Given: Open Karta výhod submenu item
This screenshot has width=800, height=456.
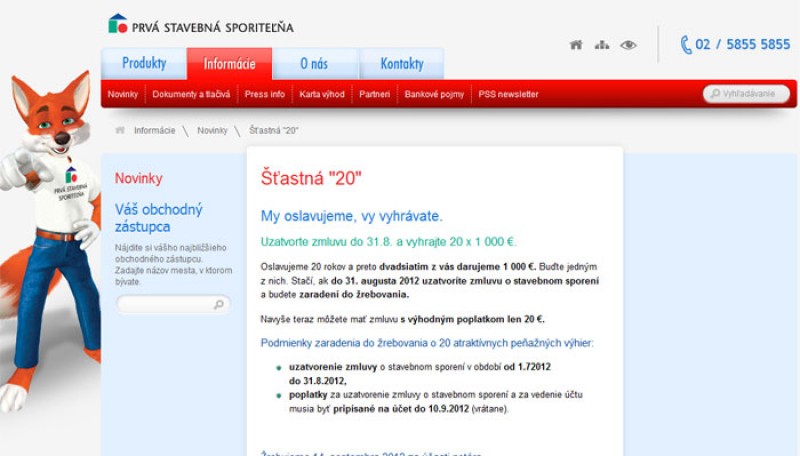Looking at the screenshot, I should pyautogui.click(x=321, y=94).
